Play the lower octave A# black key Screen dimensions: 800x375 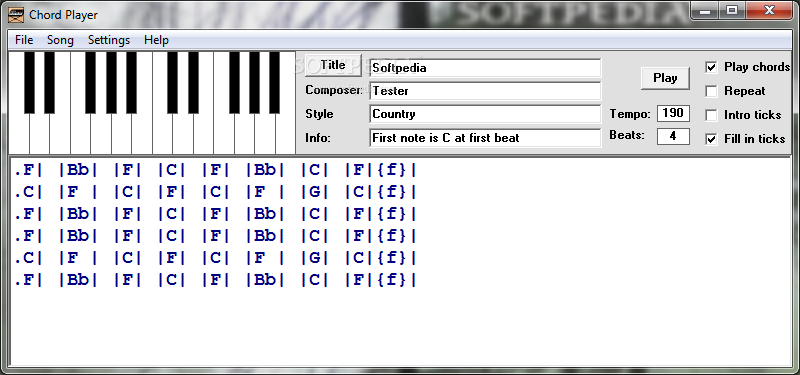pyautogui.click(x=131, y=83)
